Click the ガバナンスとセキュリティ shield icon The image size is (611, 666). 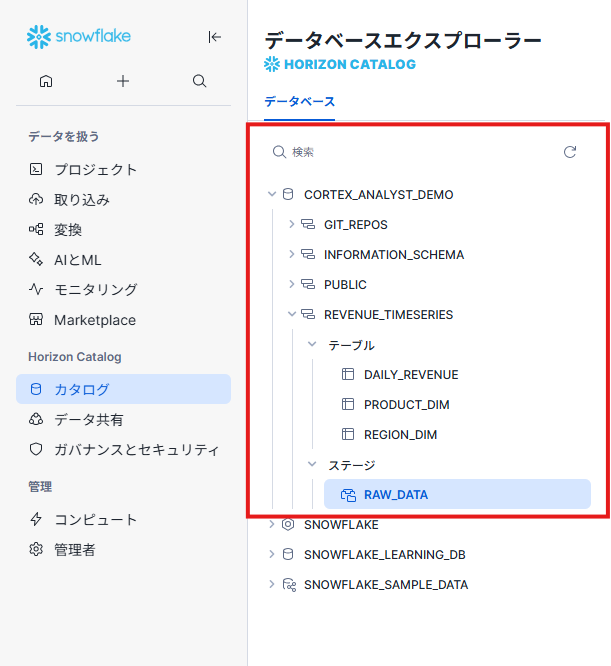pyautogui.click(x=36, y=449)
